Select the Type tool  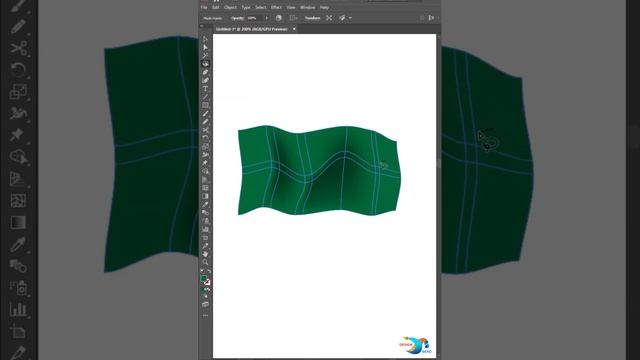click(205, 89)
